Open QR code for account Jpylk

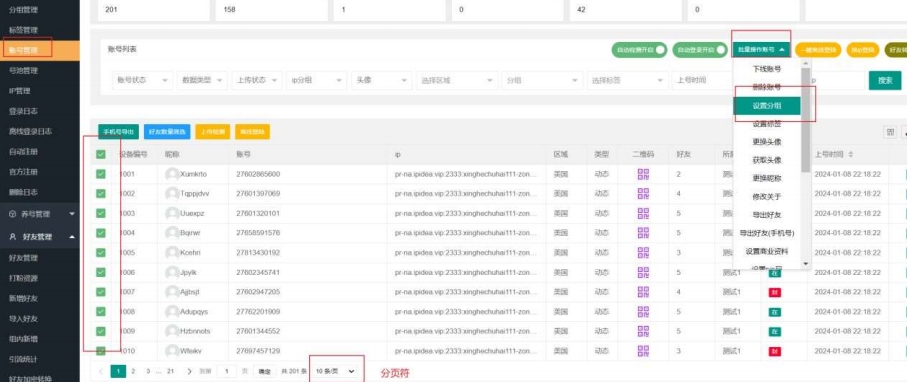[x=643, y=272]
